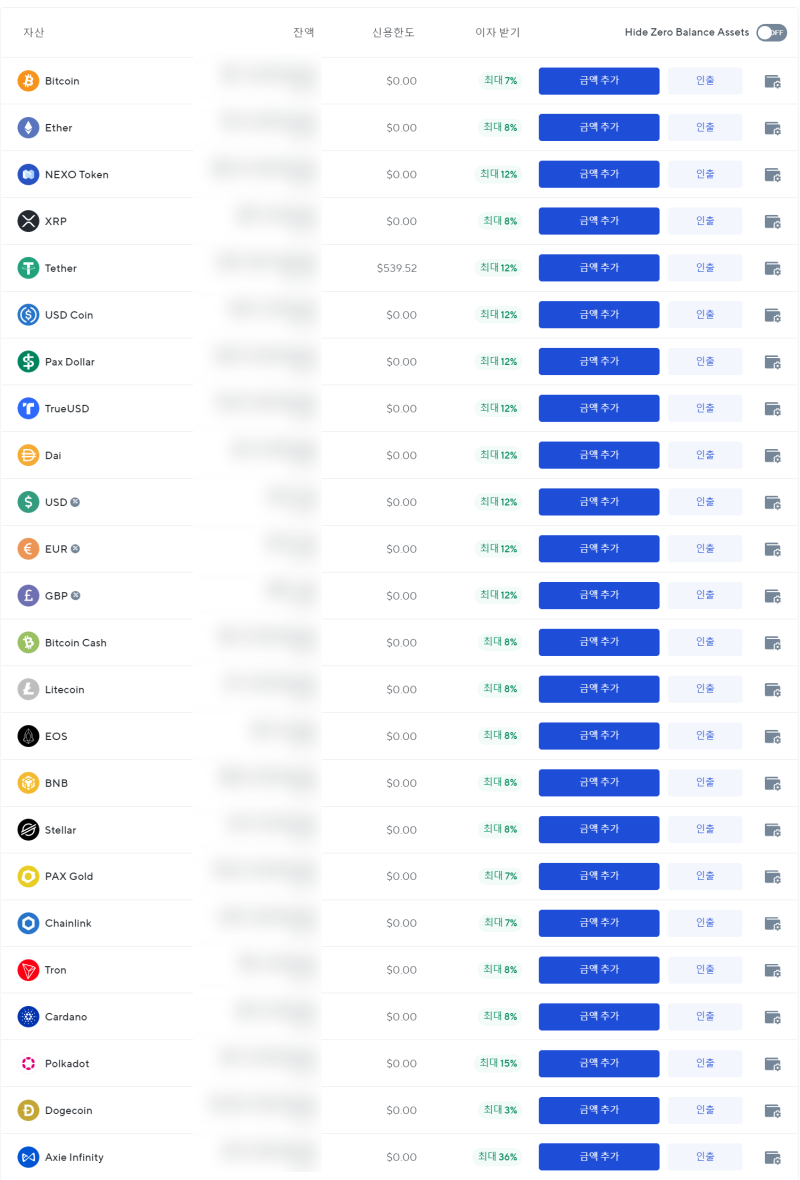Select the Bitcoin asset icon
Screen dimensions: 800x1180
pos(27,81)
